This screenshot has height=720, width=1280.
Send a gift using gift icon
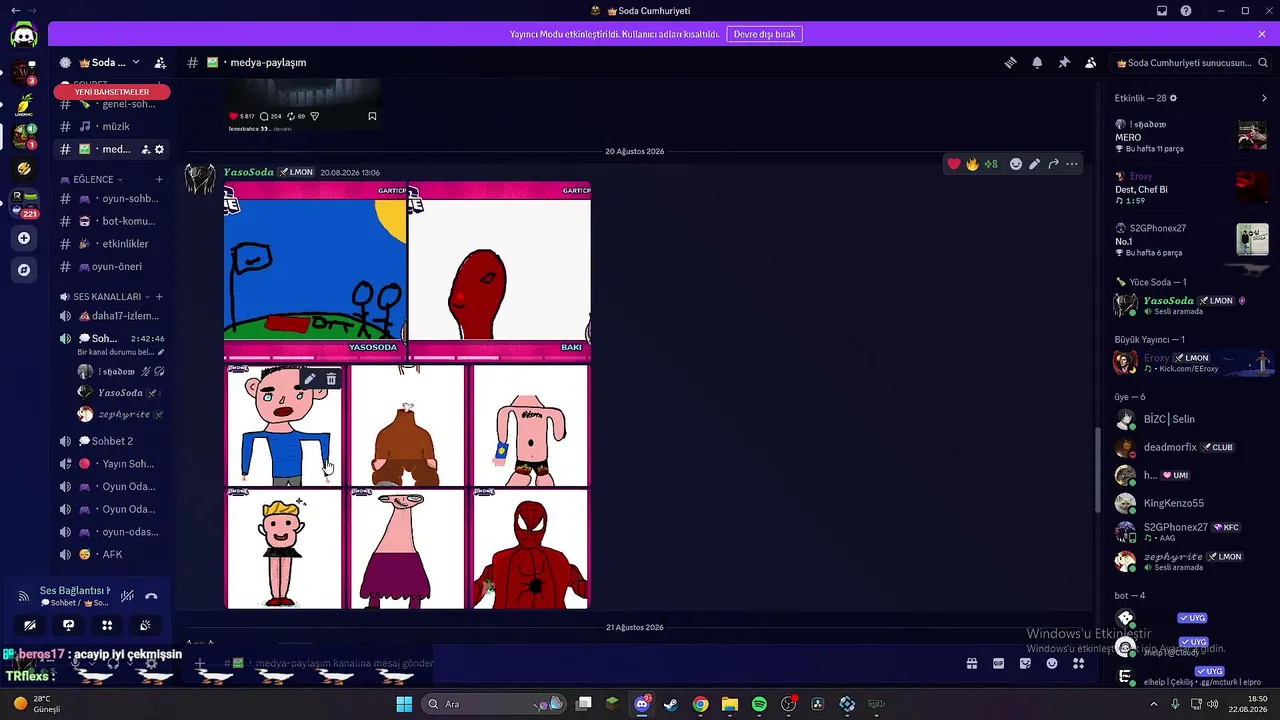pos(971,663)
